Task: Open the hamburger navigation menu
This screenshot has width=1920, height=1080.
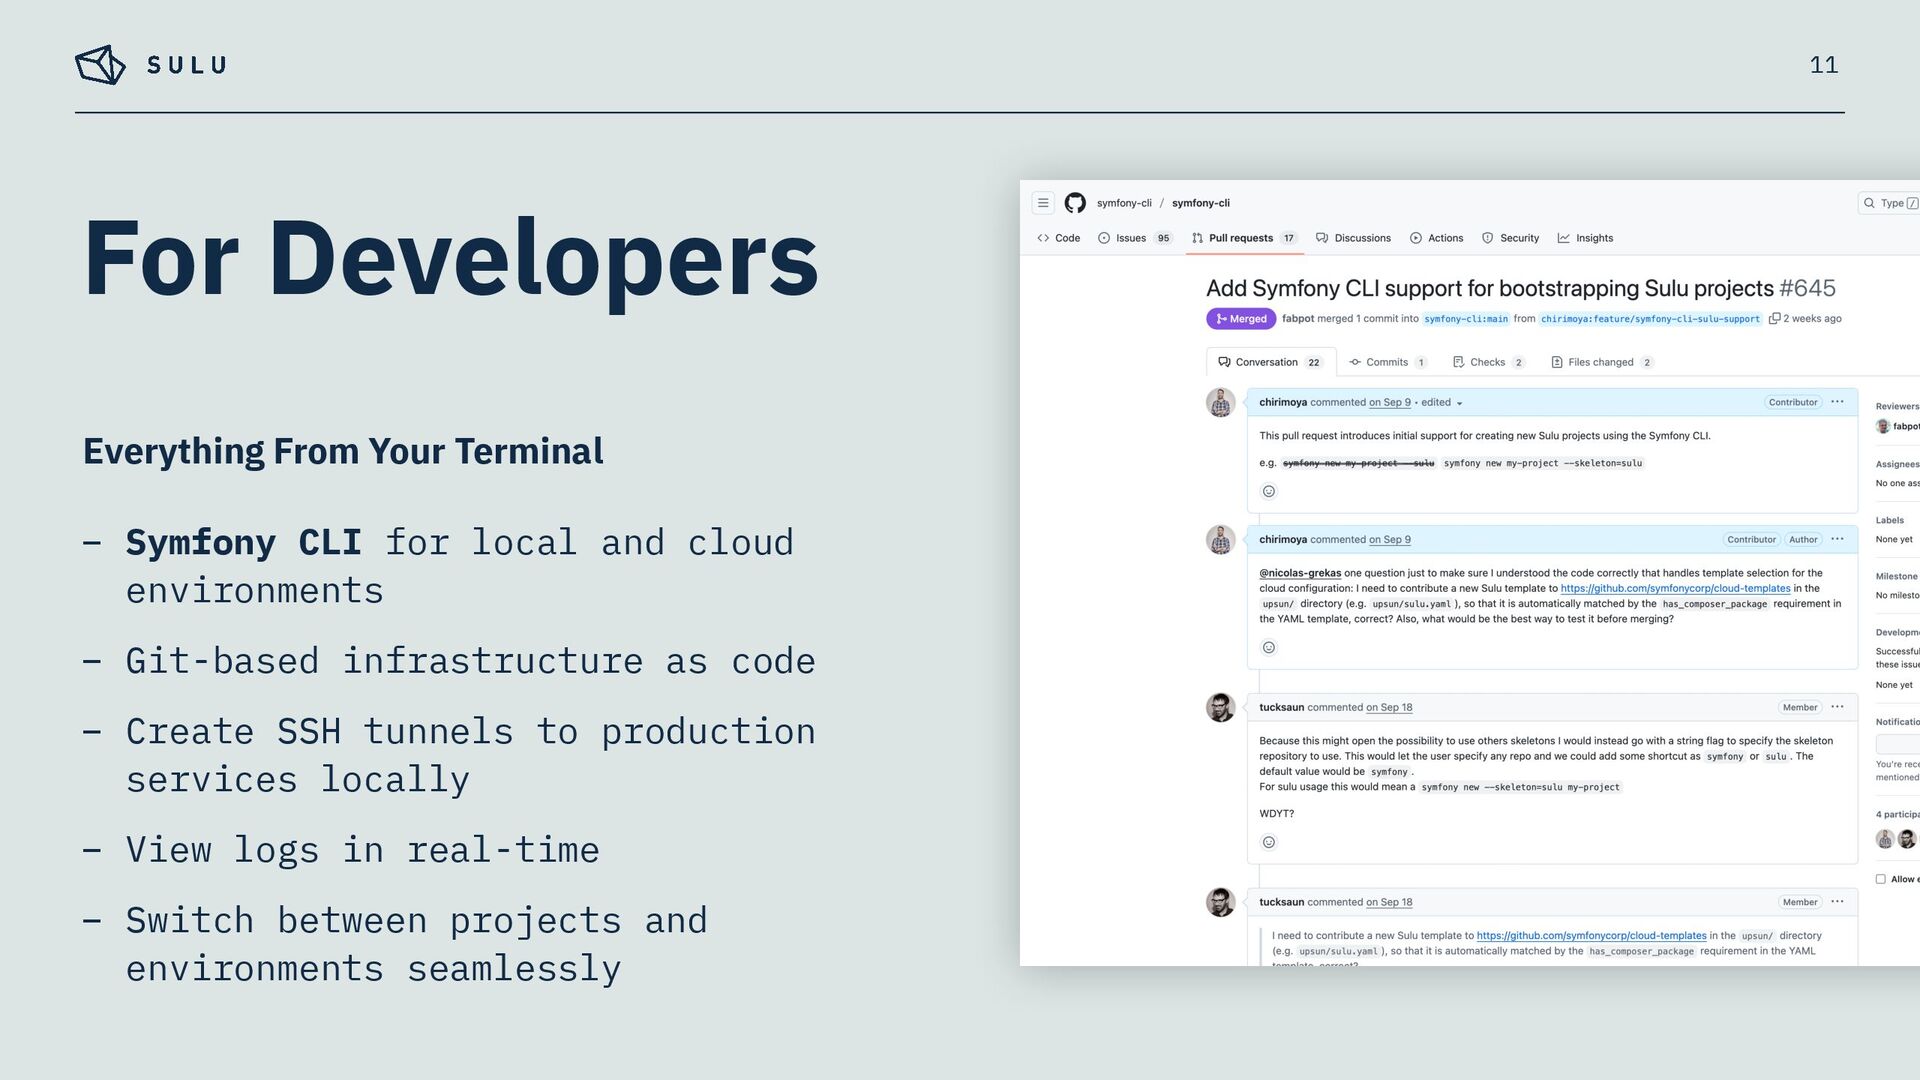Action: pyautogui.click(x=1043, y=203)
